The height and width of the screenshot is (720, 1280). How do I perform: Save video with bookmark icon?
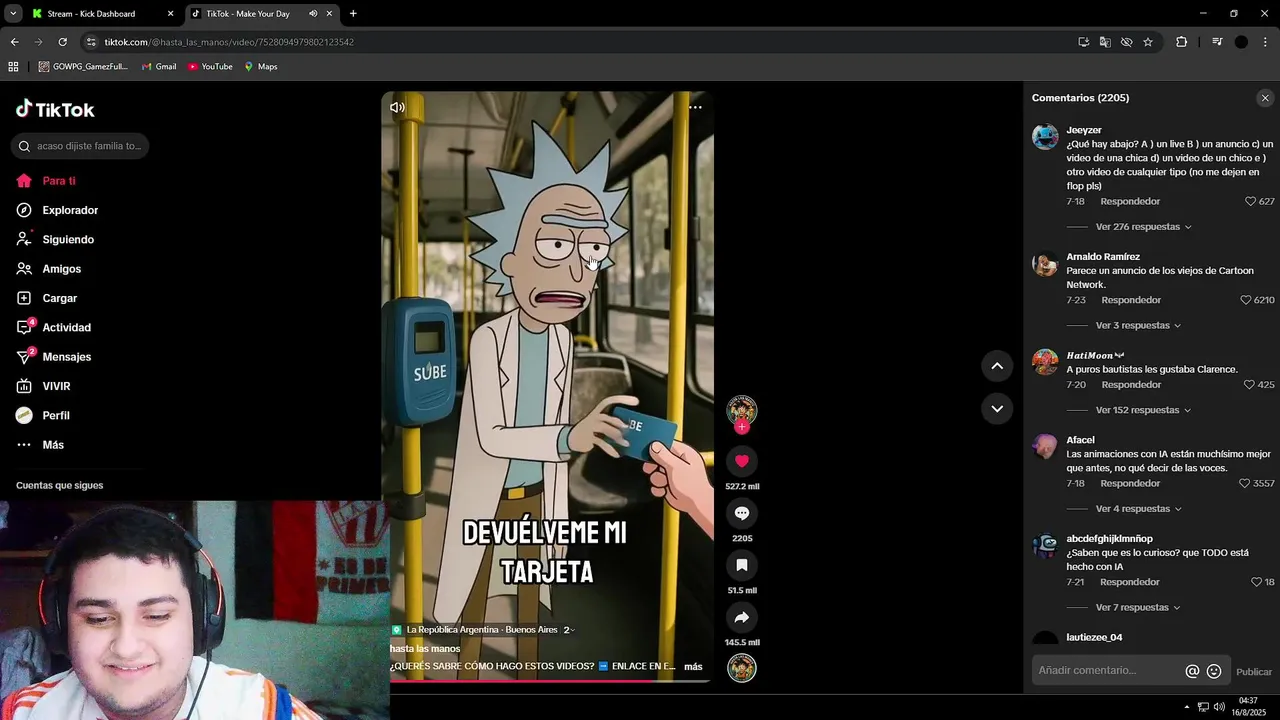point(742,565)
